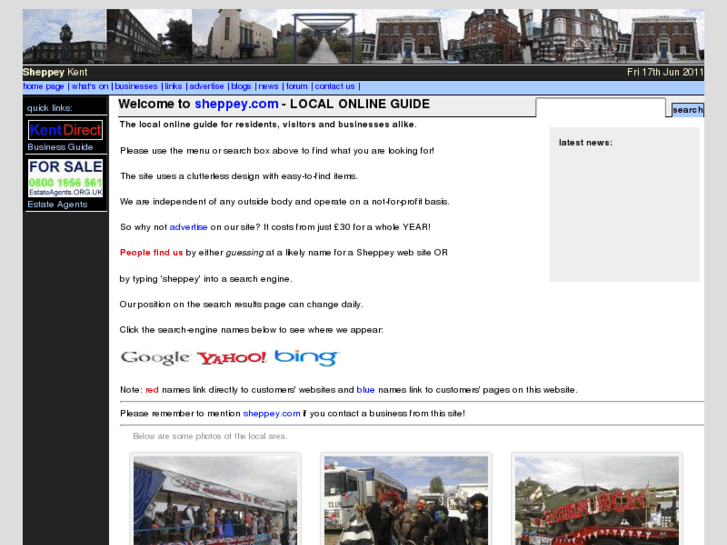Open the costumed crowd photo thumbnail
The image size is (727, 545).
(406, 500)
